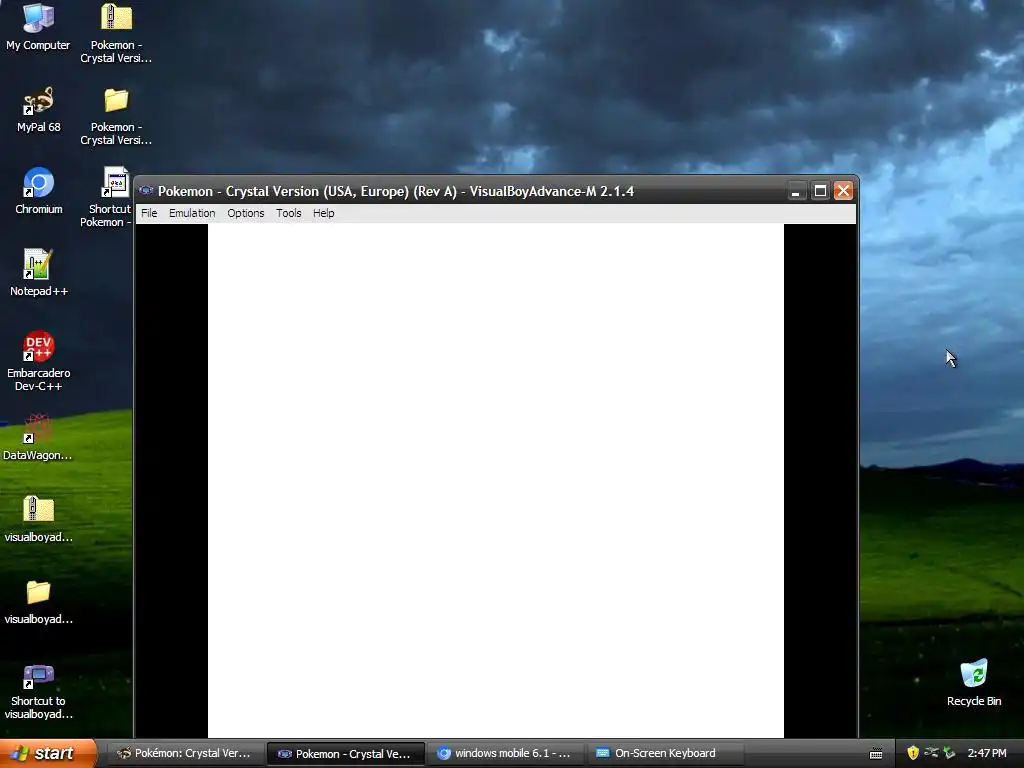Click the 2:47 PM system clock
The image size is (1024, 768).
pos(987,753)
